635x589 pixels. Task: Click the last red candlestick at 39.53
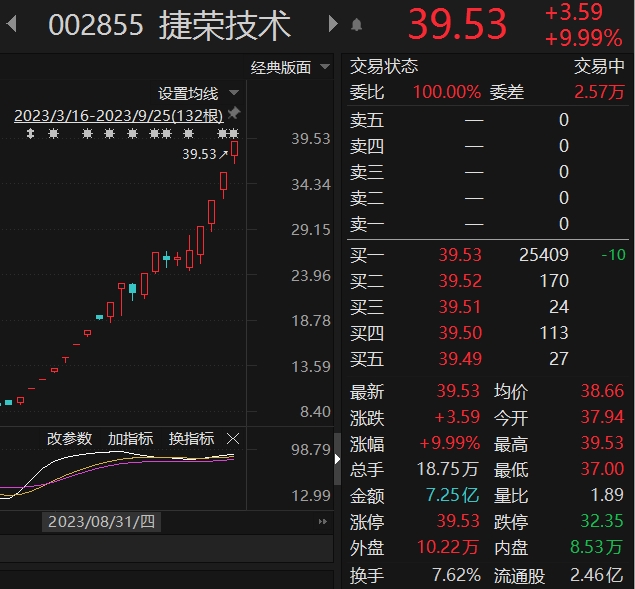click(x=235, y=150)
